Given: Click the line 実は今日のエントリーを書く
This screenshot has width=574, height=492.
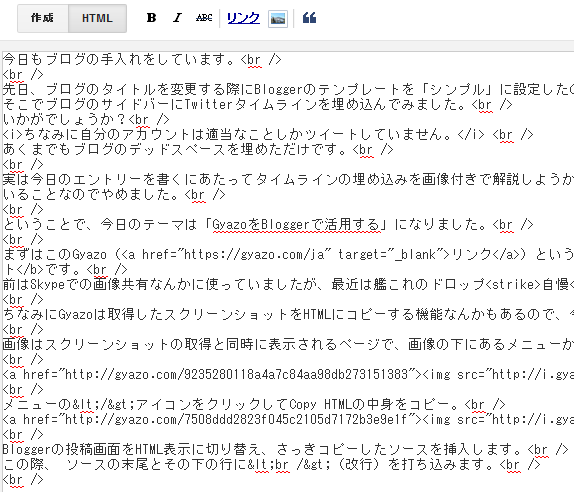Looking at the screenshot, I should point(288,179).
